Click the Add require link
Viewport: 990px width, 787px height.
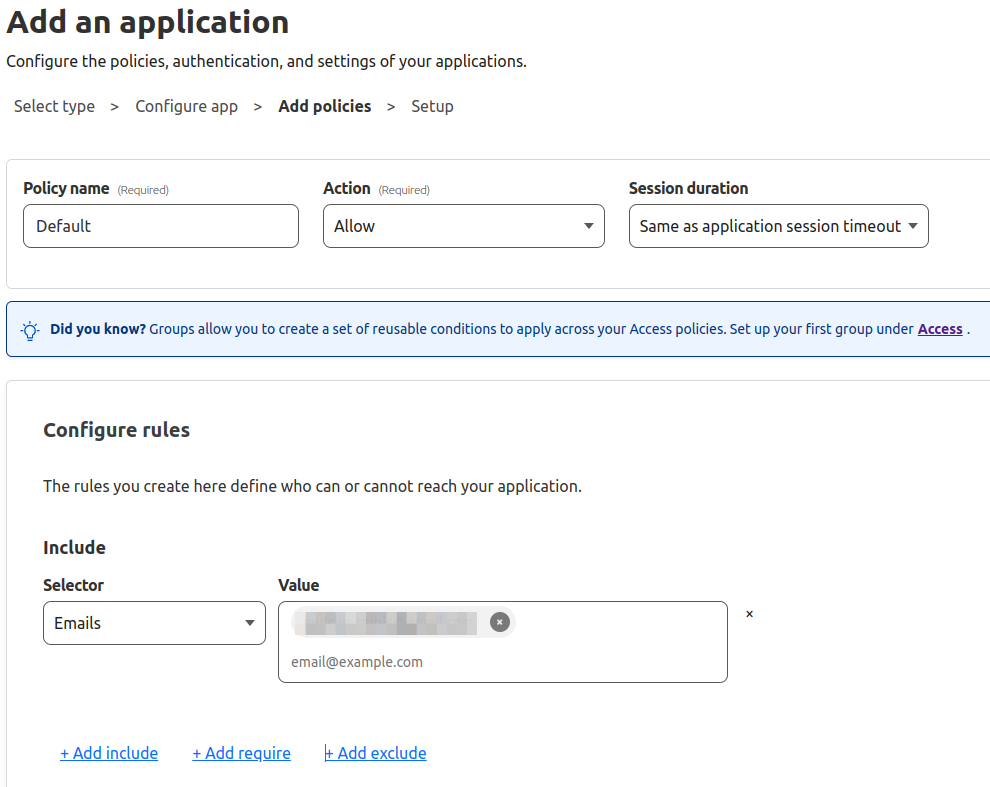(x=241, y=753)
